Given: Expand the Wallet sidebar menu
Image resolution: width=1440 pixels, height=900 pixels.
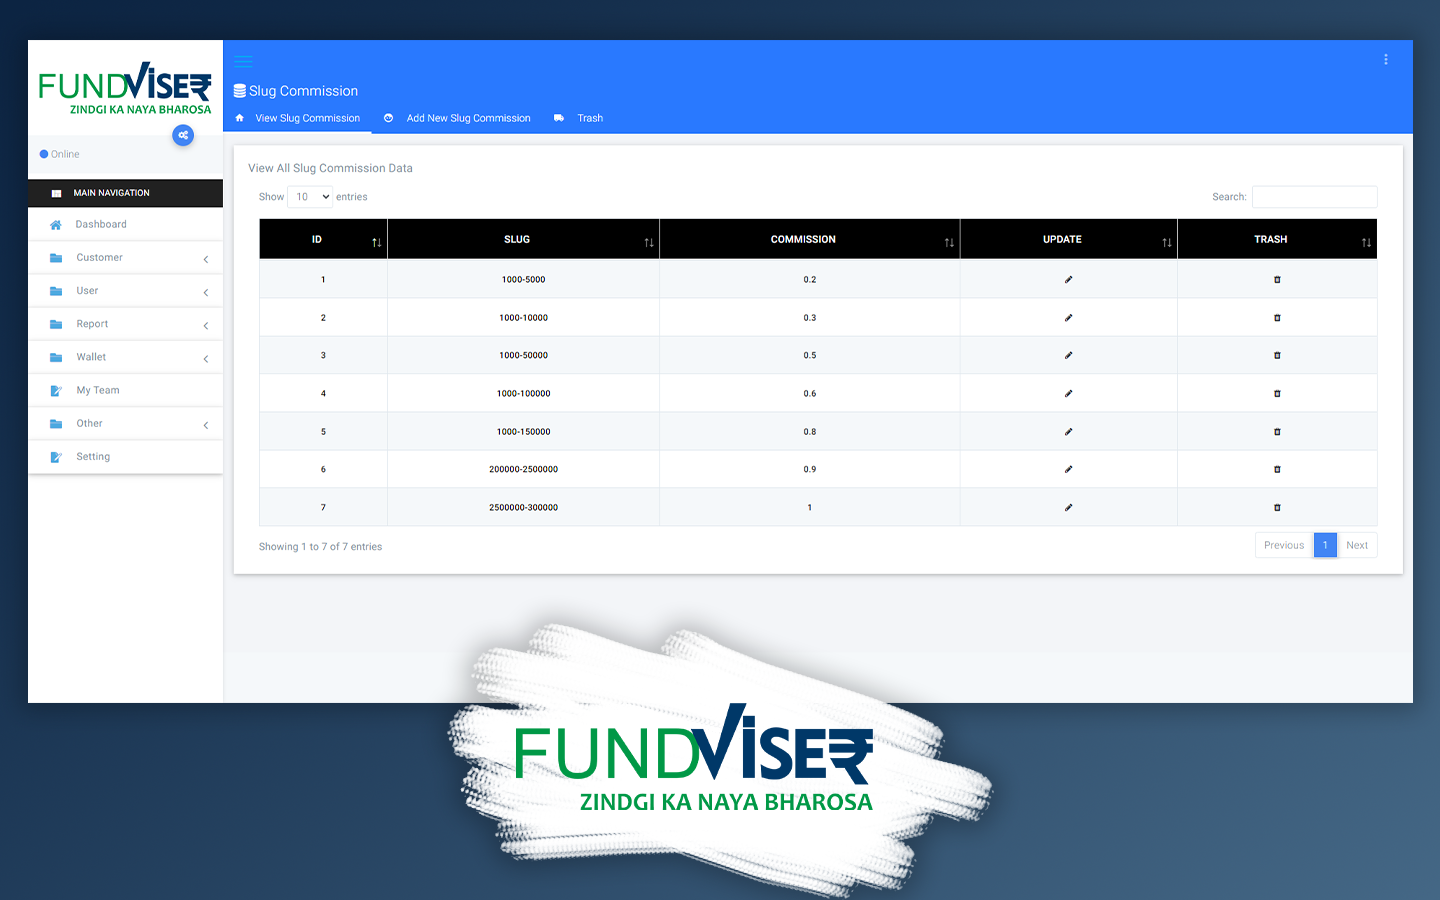Looking at the screenshot, I should coord(125,357).
